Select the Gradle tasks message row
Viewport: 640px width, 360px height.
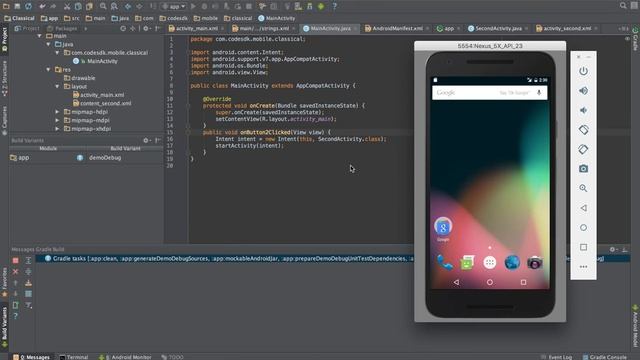[x=333, y=259]
